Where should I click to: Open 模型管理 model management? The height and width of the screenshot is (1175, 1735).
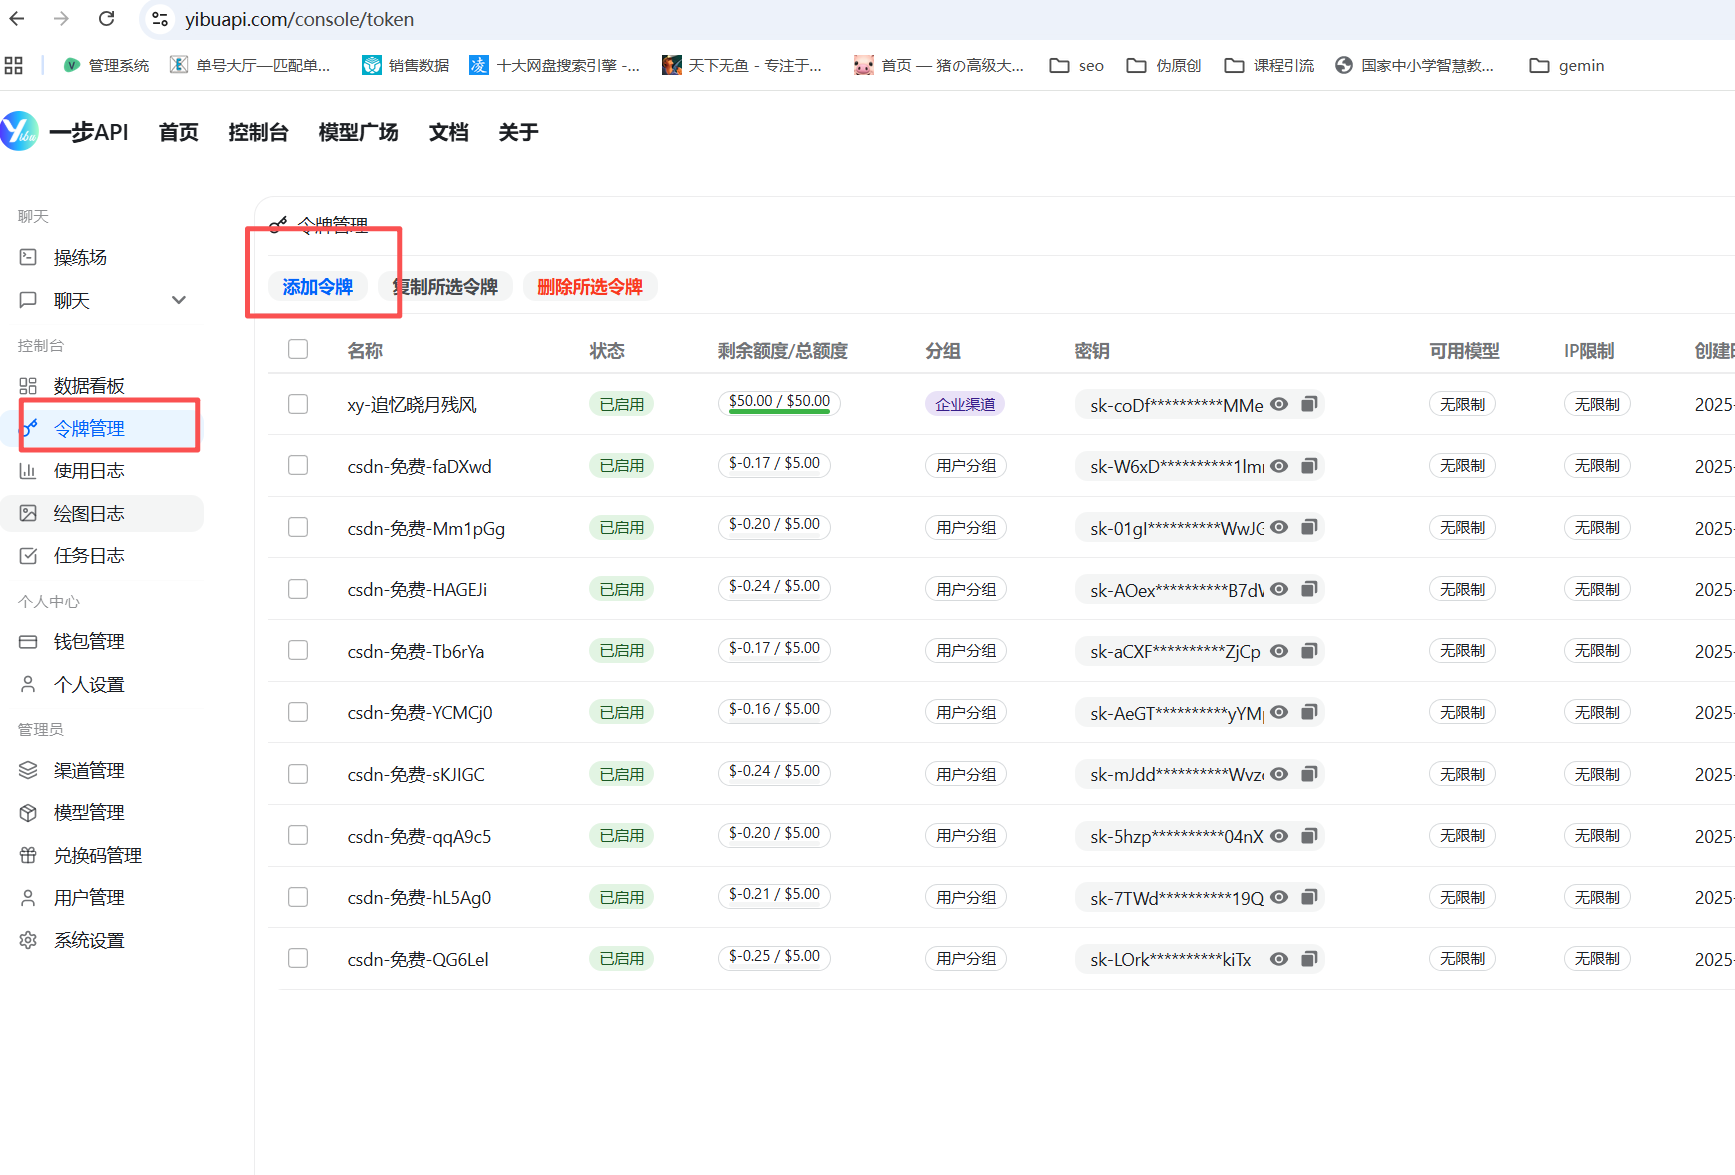89,813
